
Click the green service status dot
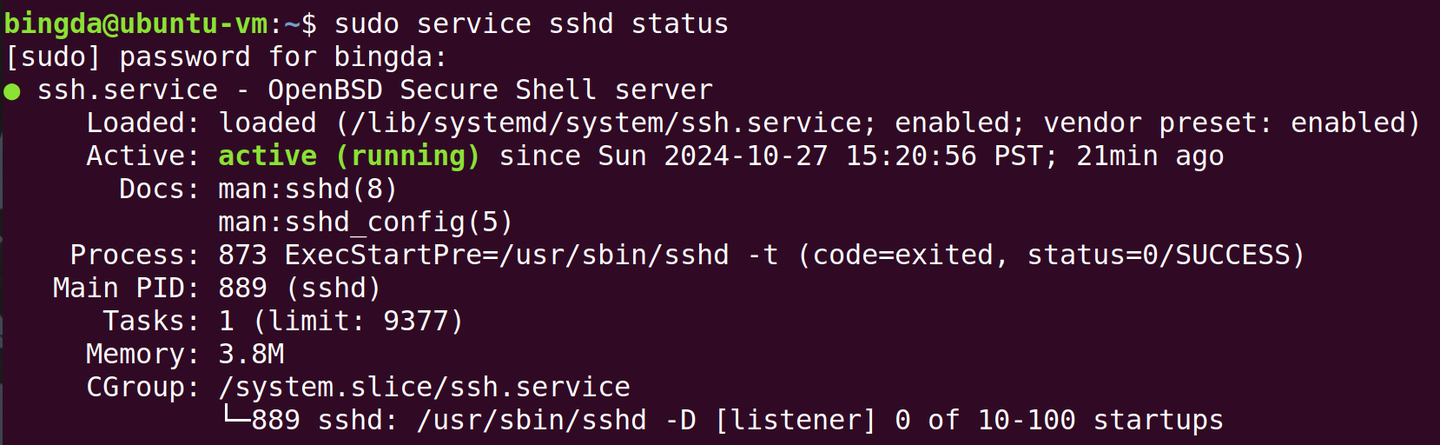12,91
